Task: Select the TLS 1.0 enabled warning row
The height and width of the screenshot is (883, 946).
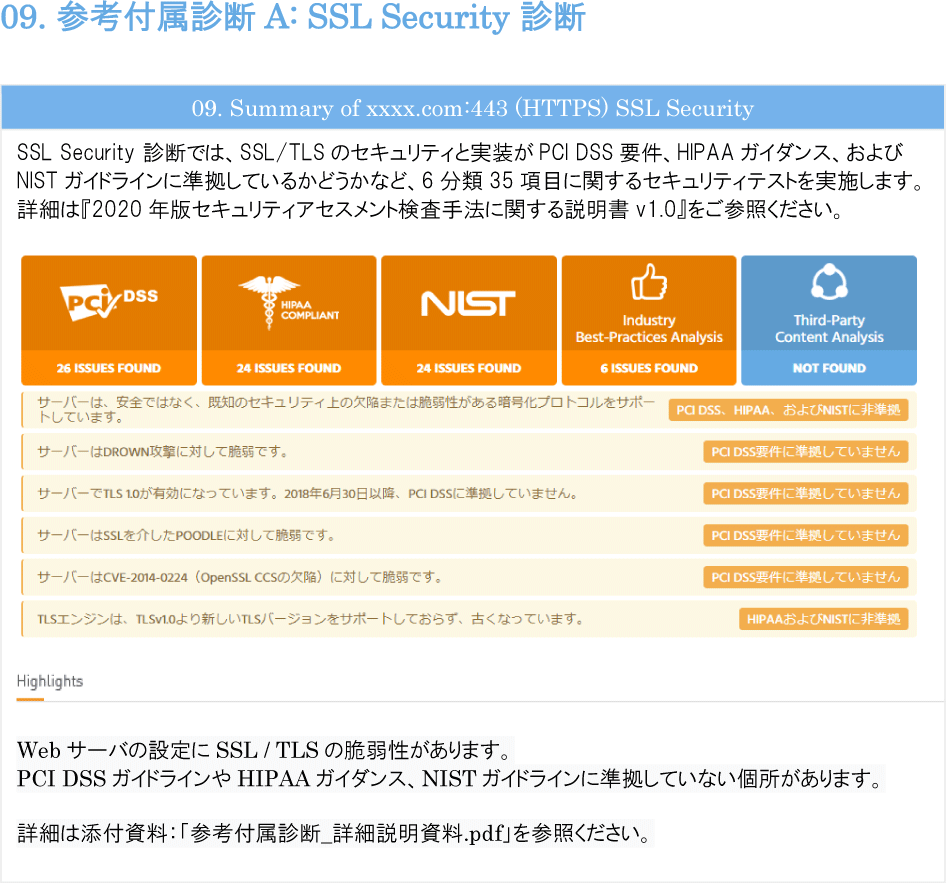Action: tap(469, 493)
